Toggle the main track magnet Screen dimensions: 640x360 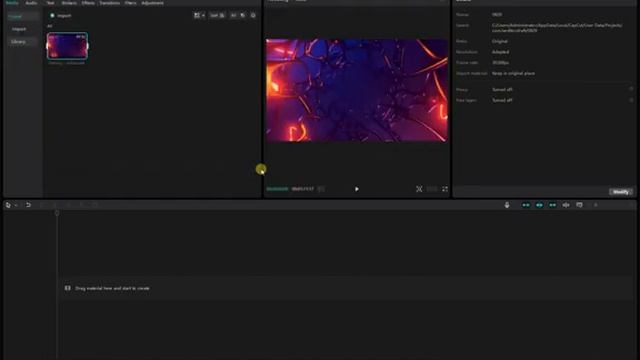pyautogui.click(x=526, y=205)
